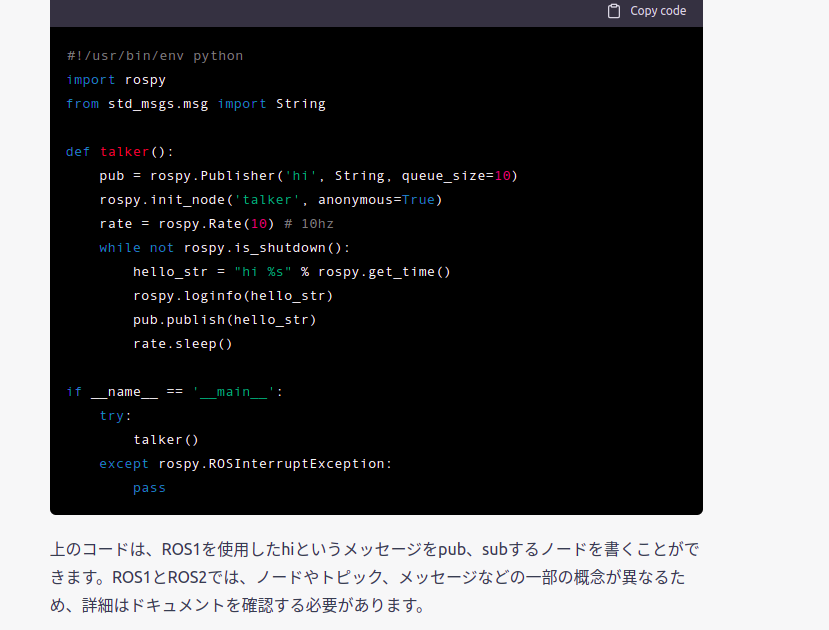Click the shebang line #!/usr/bin/env python
The height and width of the screenshot is (630, 829).
(x=152, y=55)
